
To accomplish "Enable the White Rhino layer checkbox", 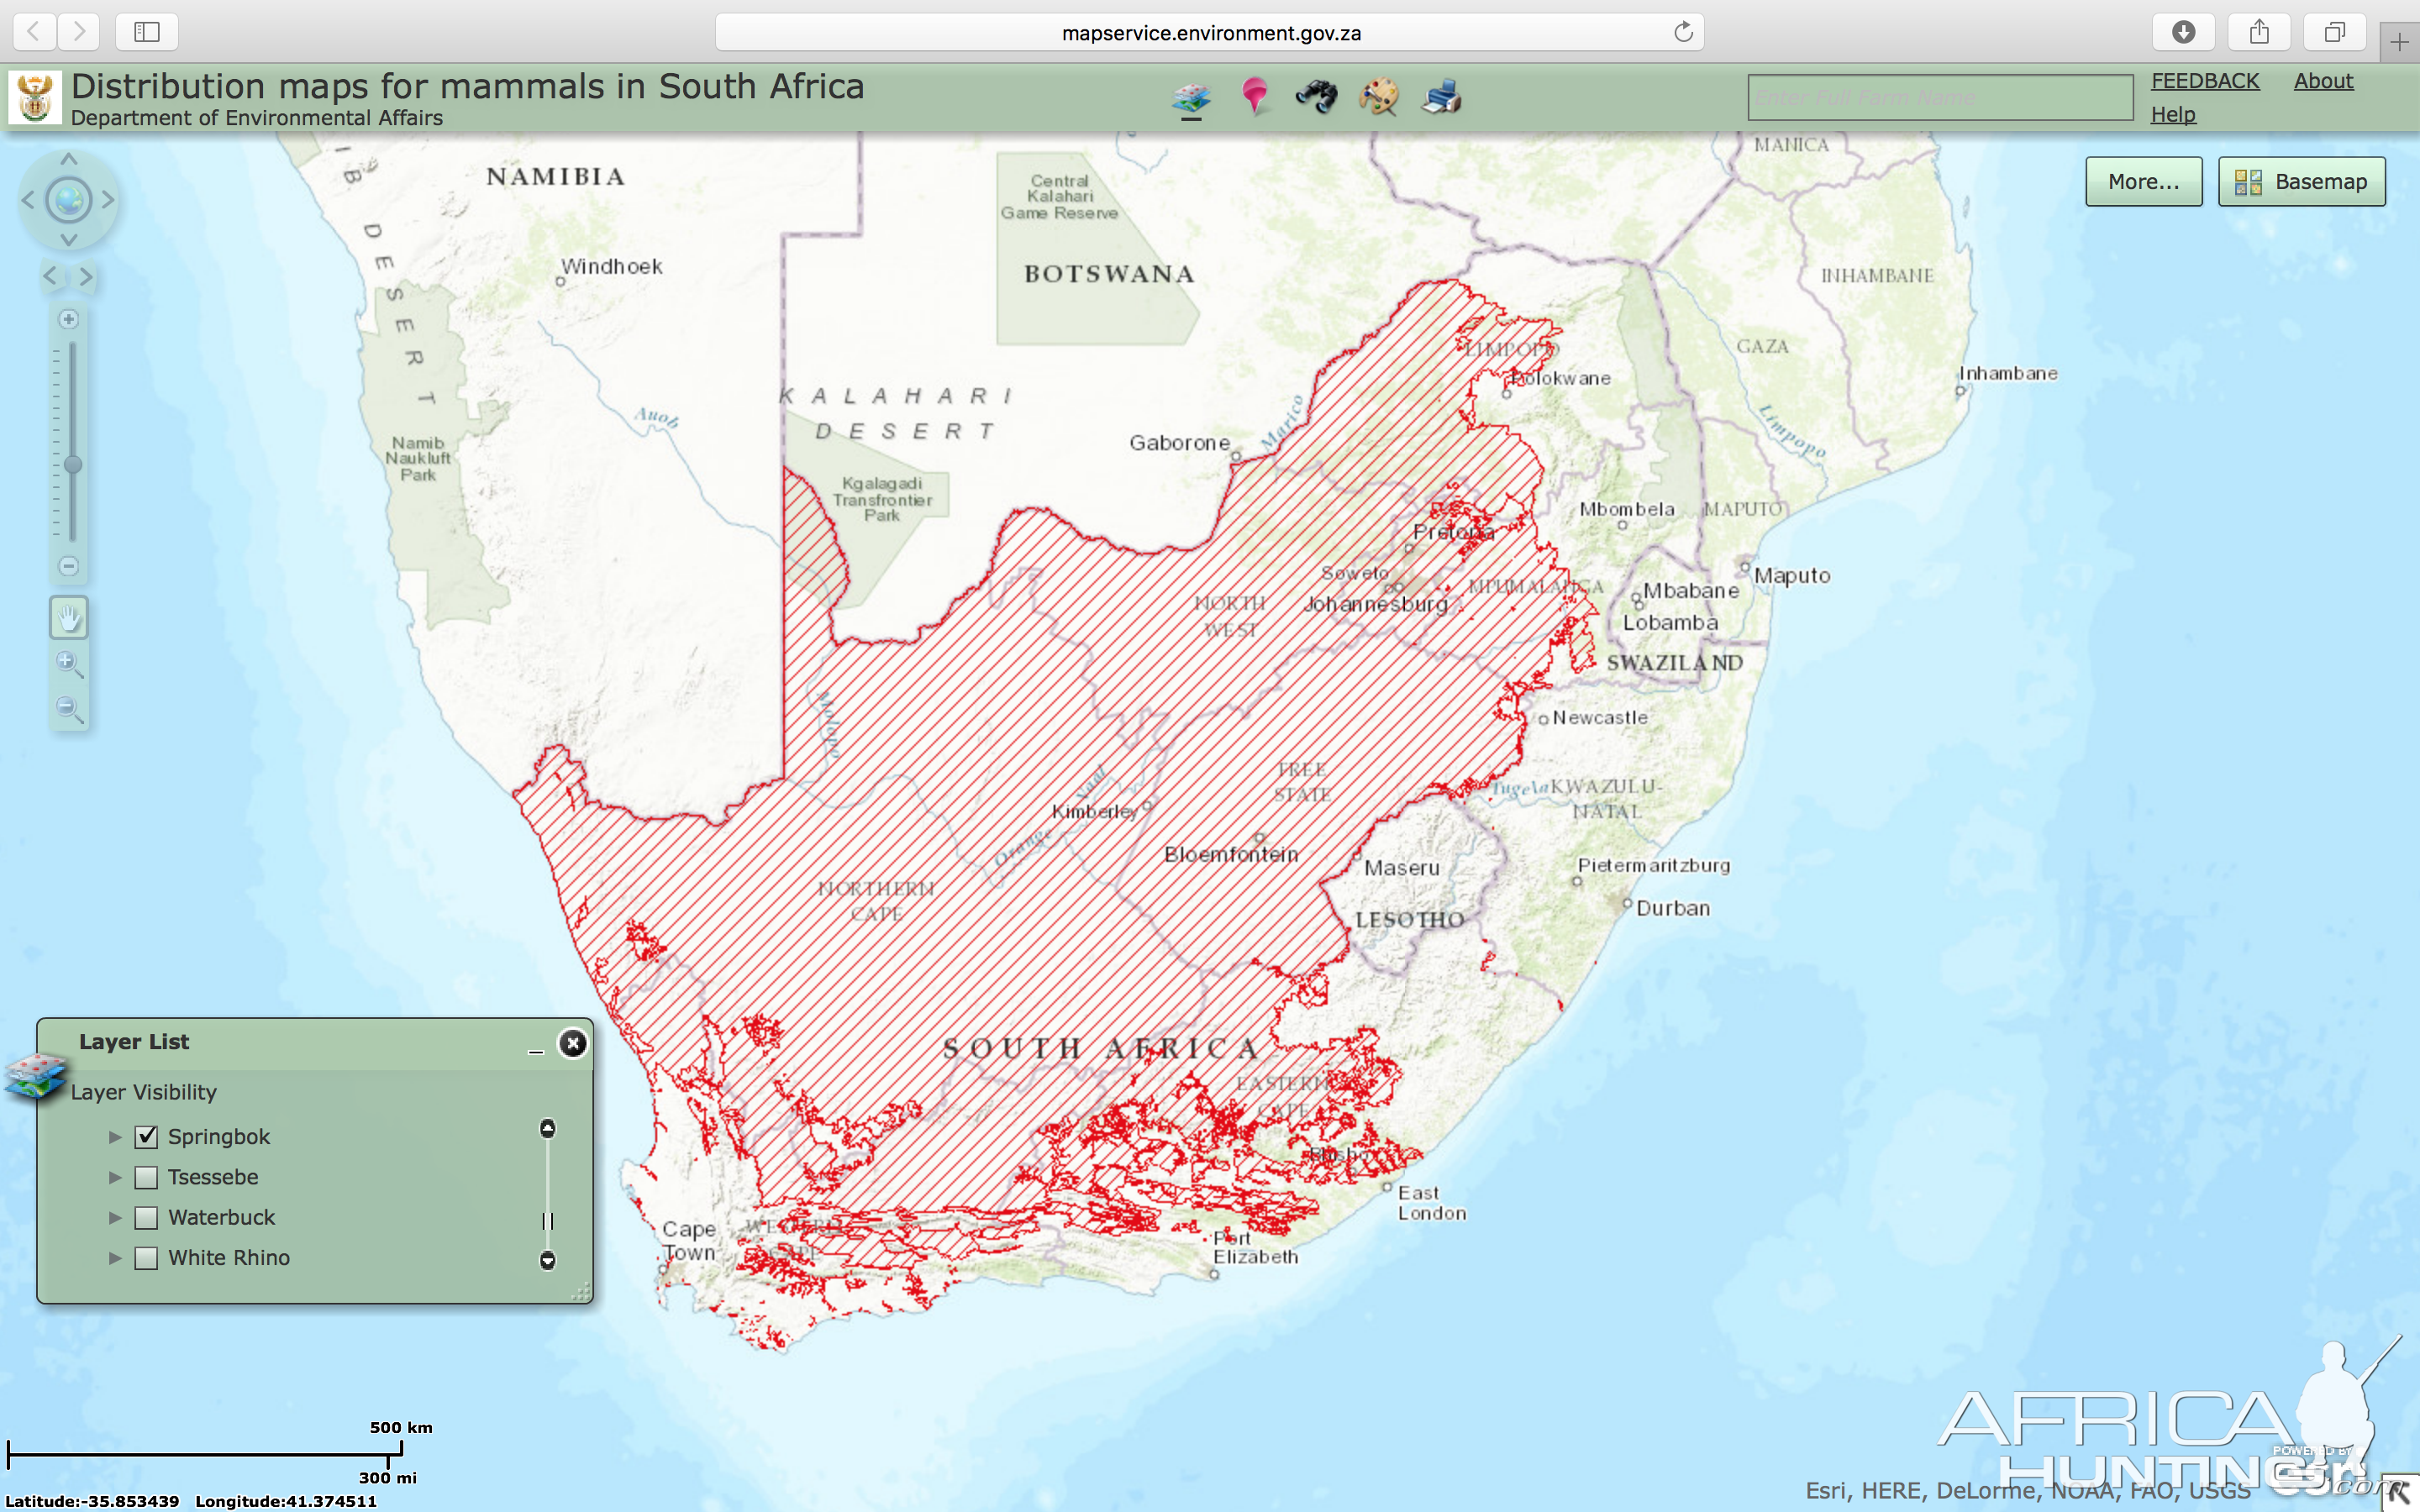I will point(146,1258).
